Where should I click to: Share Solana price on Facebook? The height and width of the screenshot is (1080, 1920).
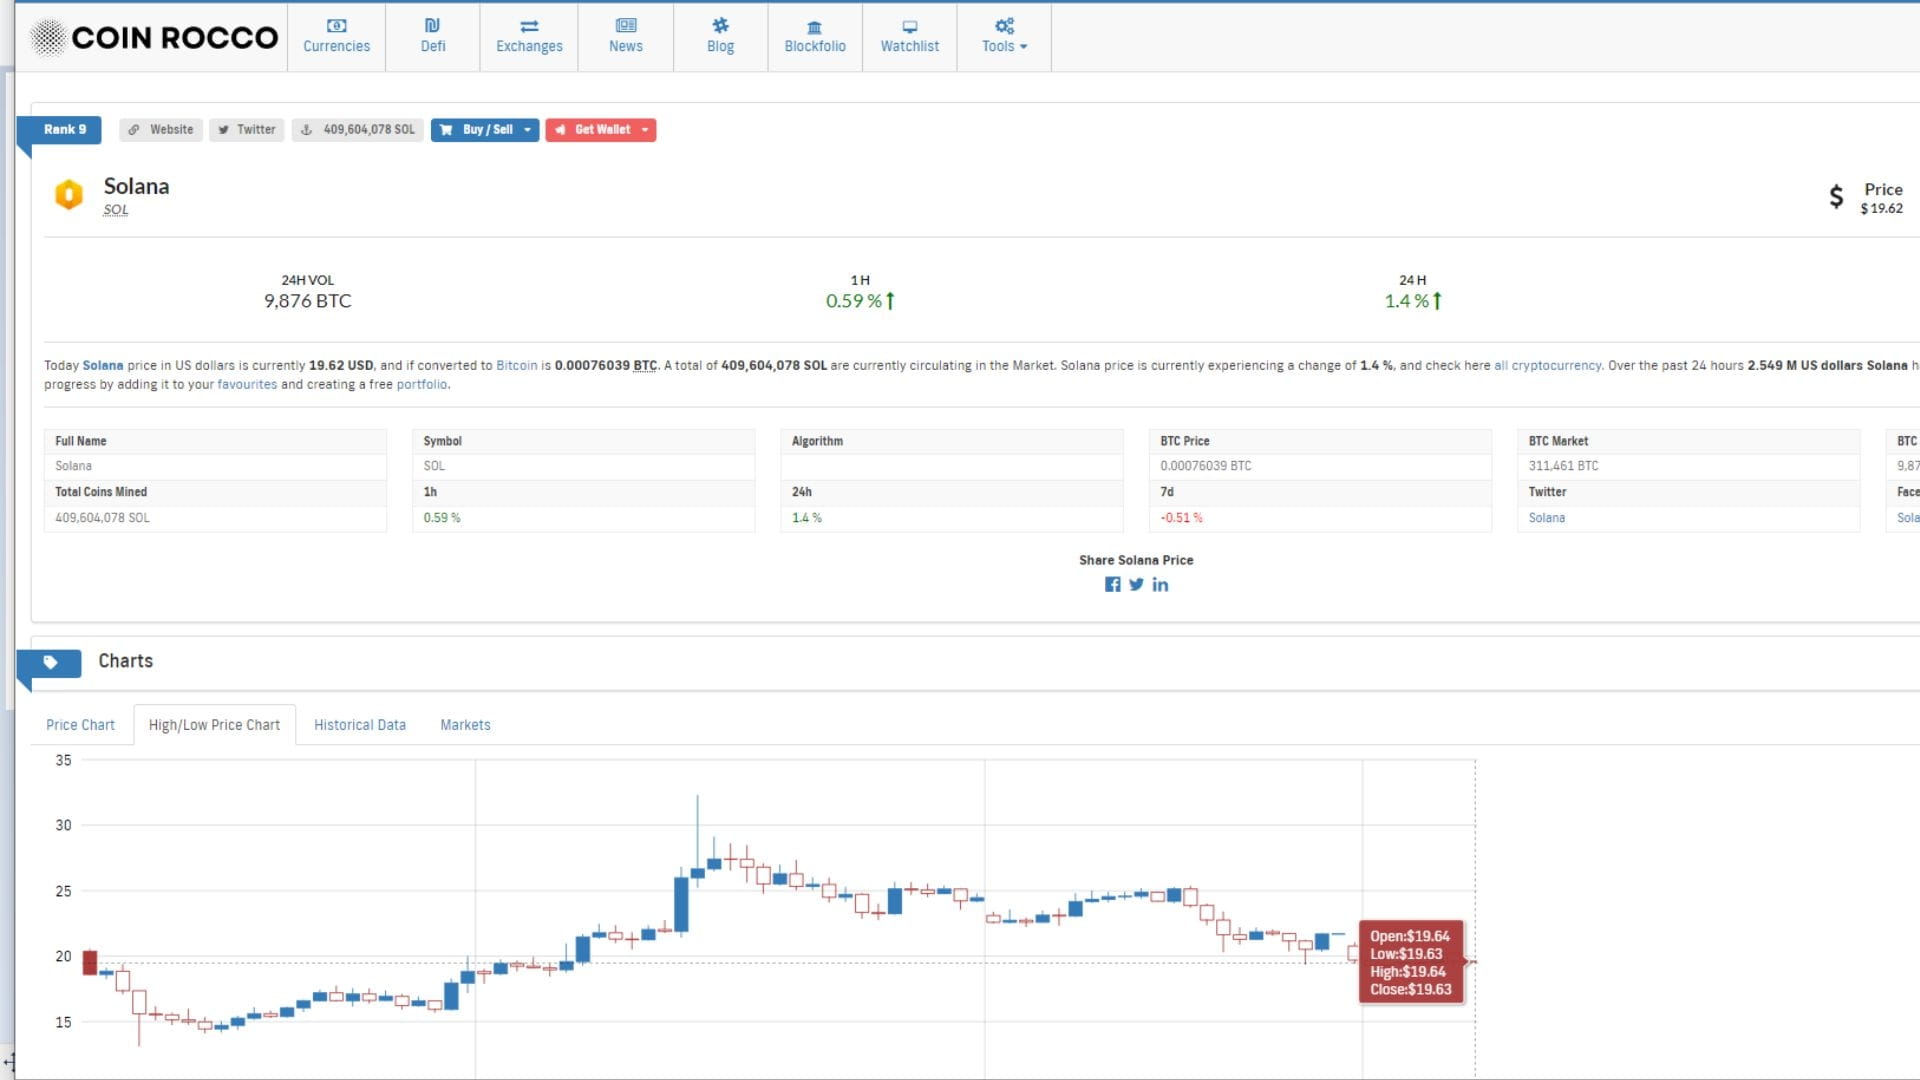[1112, 585]
